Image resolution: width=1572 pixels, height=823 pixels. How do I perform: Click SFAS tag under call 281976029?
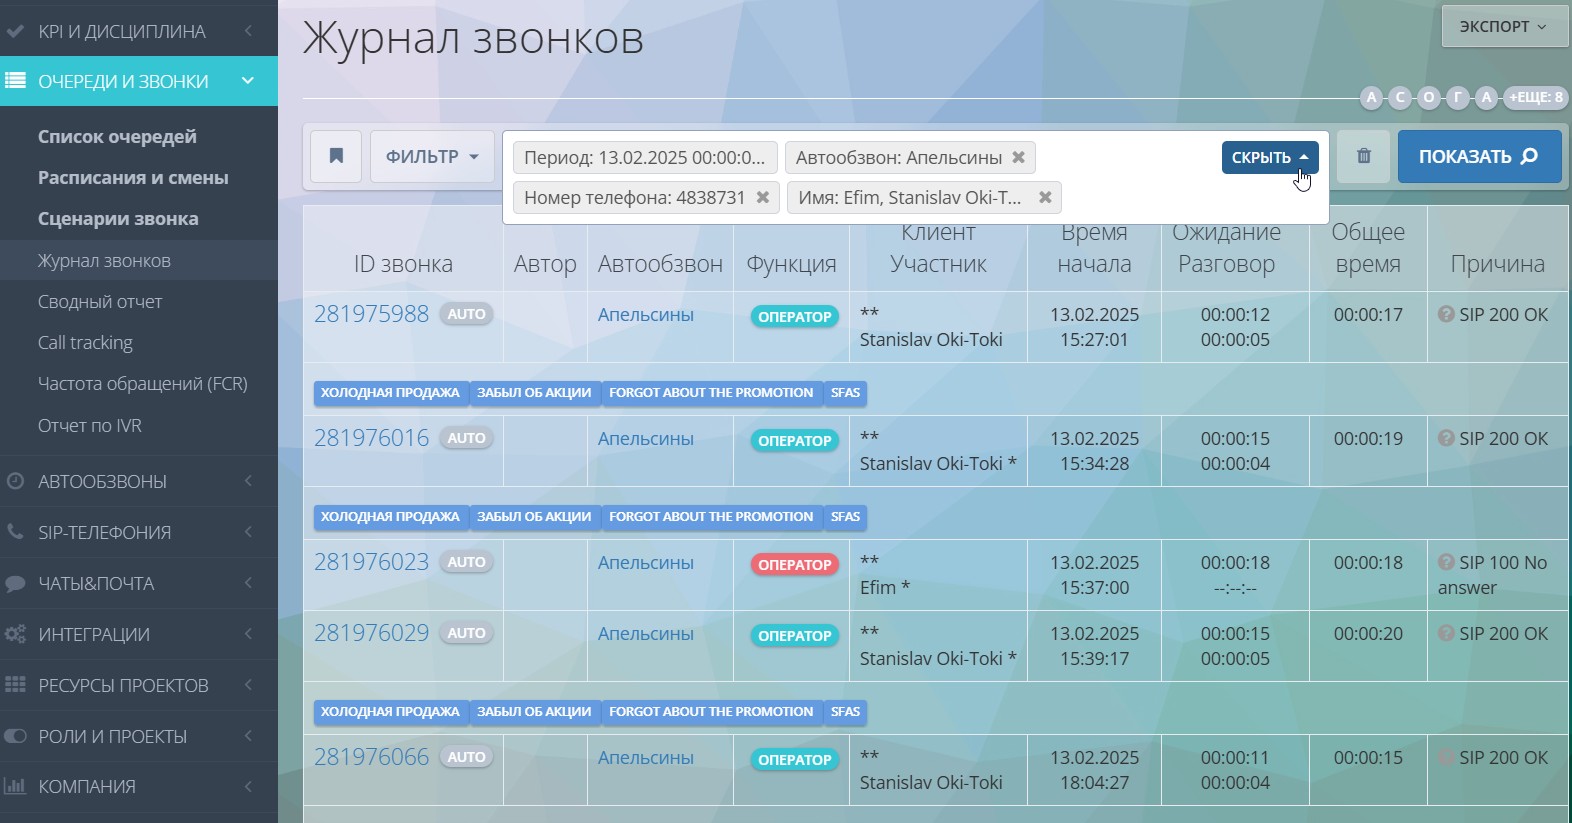(x=845, y=712)
